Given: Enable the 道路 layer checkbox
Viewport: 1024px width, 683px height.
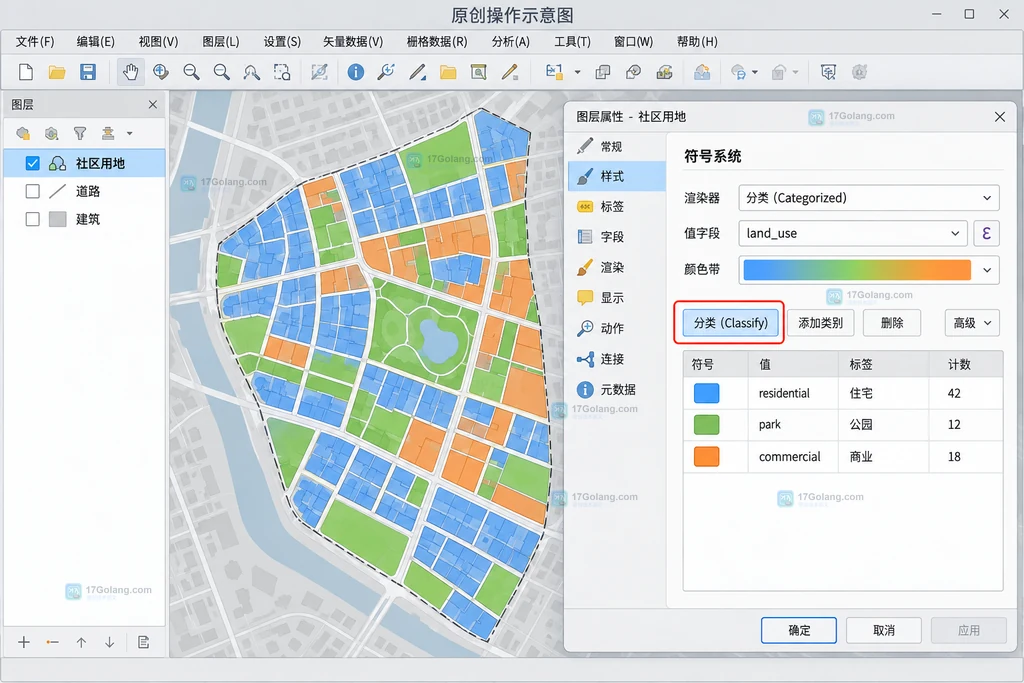Looking at the screenshot, I should (32, 191).
